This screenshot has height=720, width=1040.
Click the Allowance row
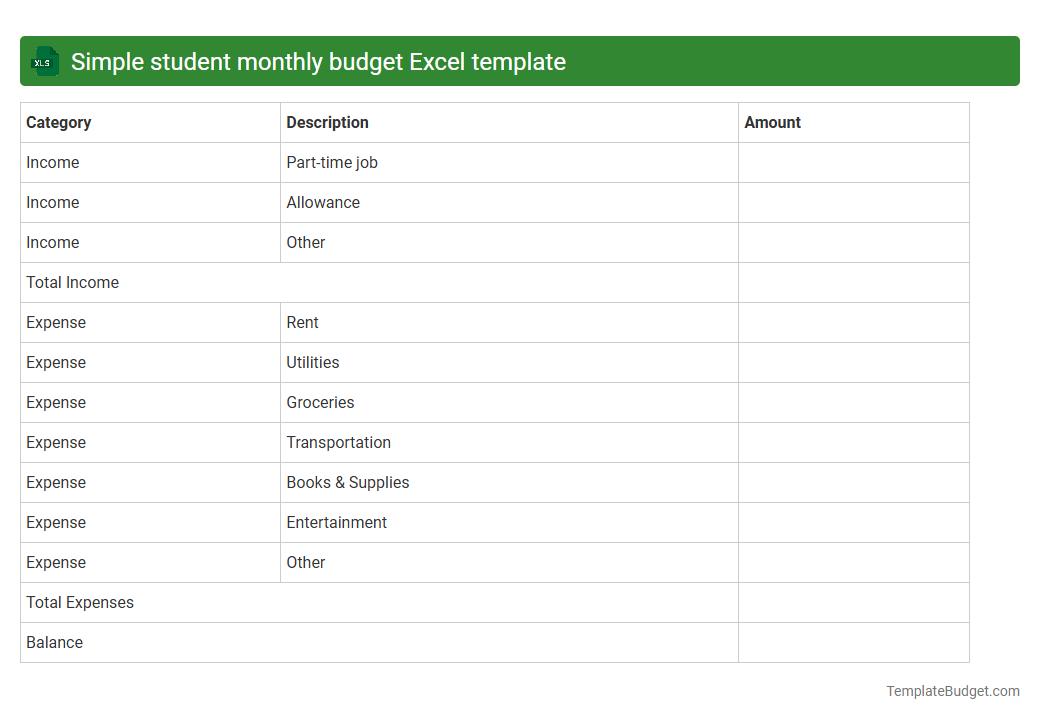[323, 202]
